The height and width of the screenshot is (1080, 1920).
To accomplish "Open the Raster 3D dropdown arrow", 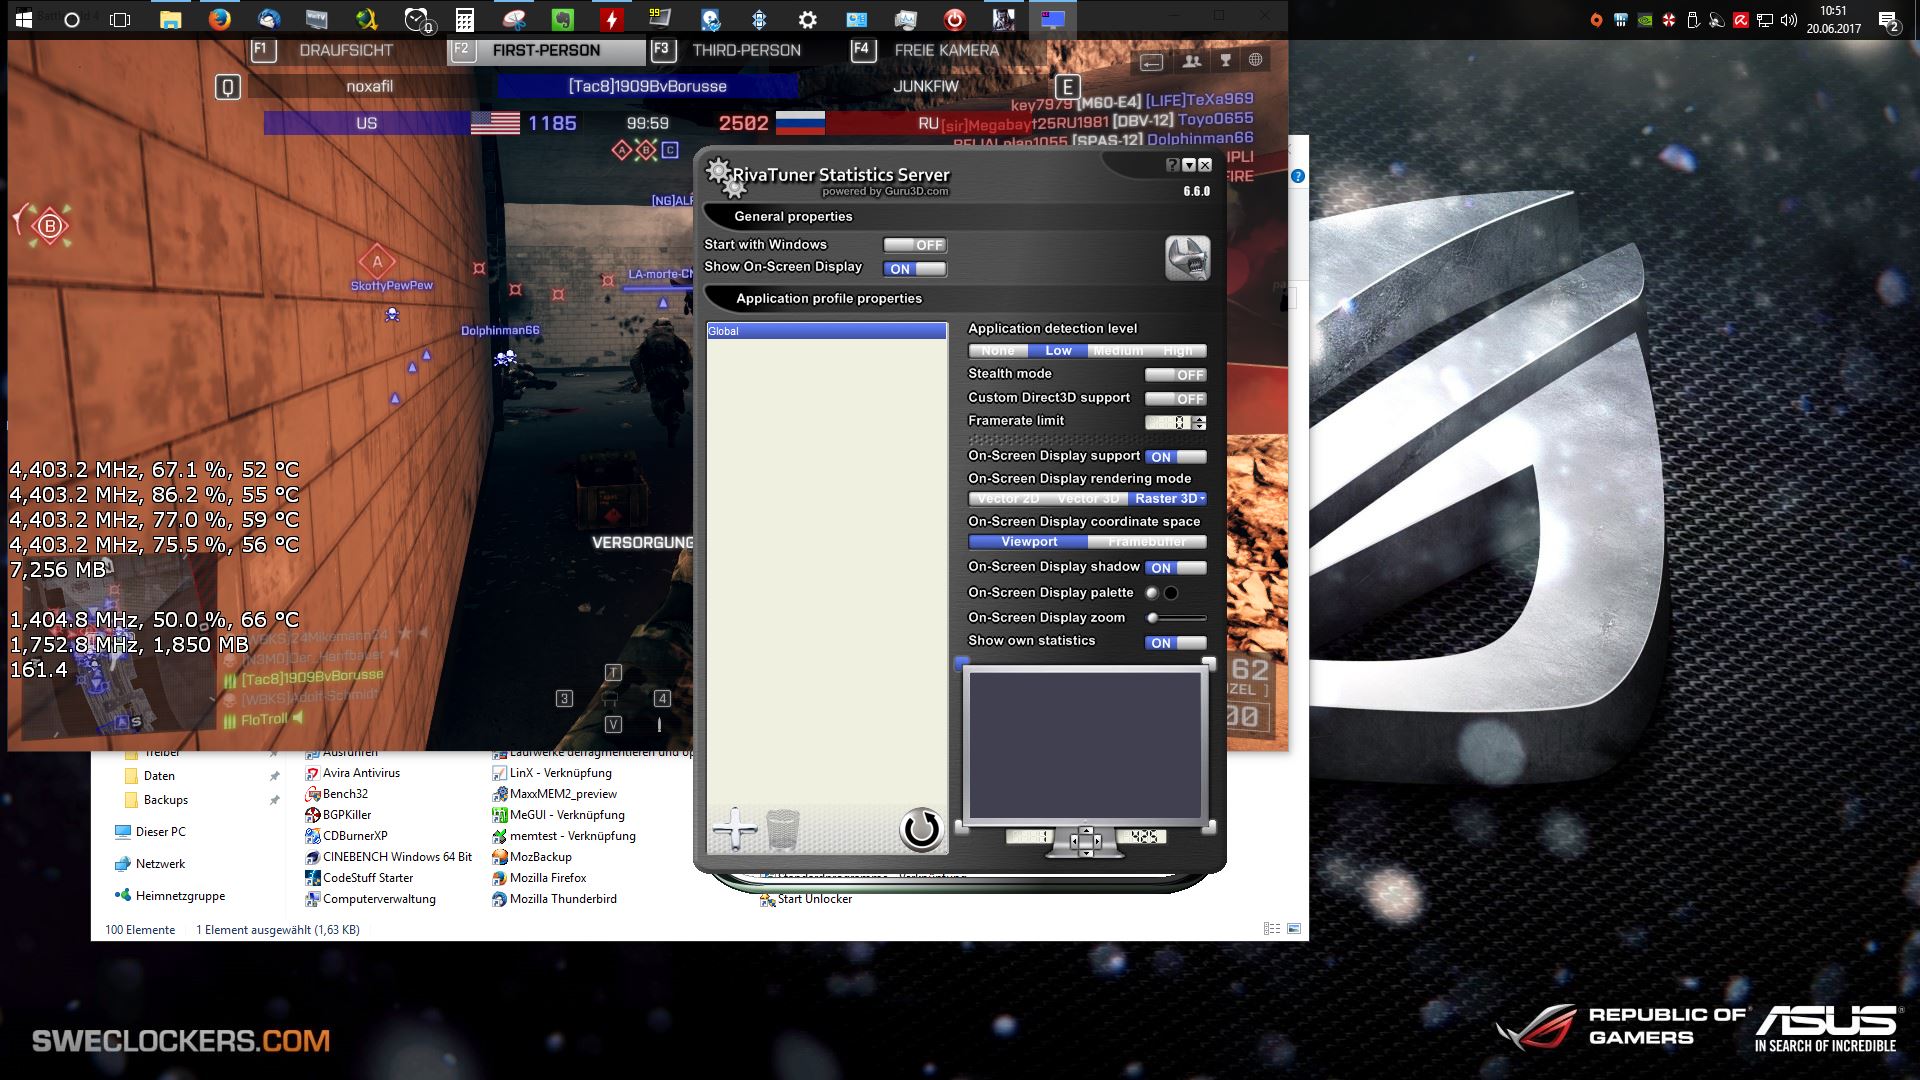I will pos(1202,499).
